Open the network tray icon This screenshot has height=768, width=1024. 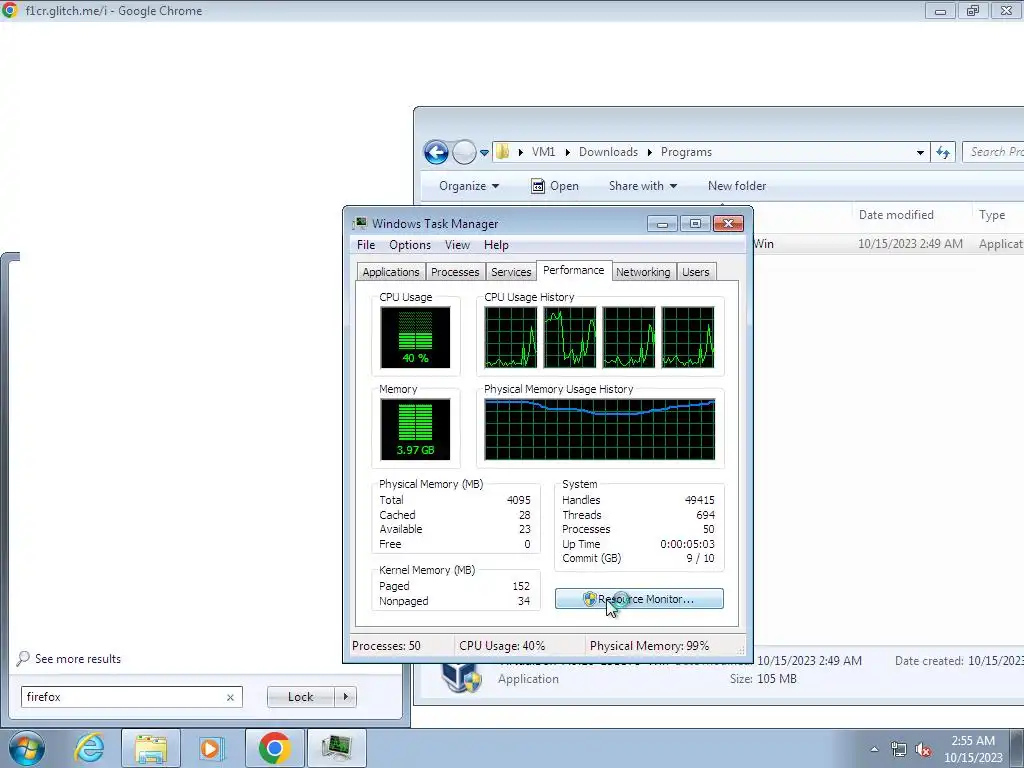click(899, 749)
